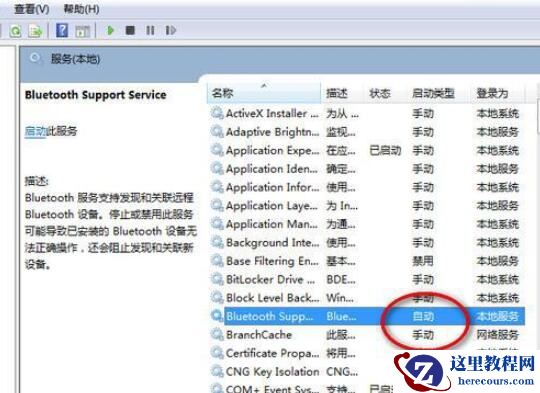Select the Base Filtering Engine row
The height and width of the screenshot is (393, 540).
367,261
